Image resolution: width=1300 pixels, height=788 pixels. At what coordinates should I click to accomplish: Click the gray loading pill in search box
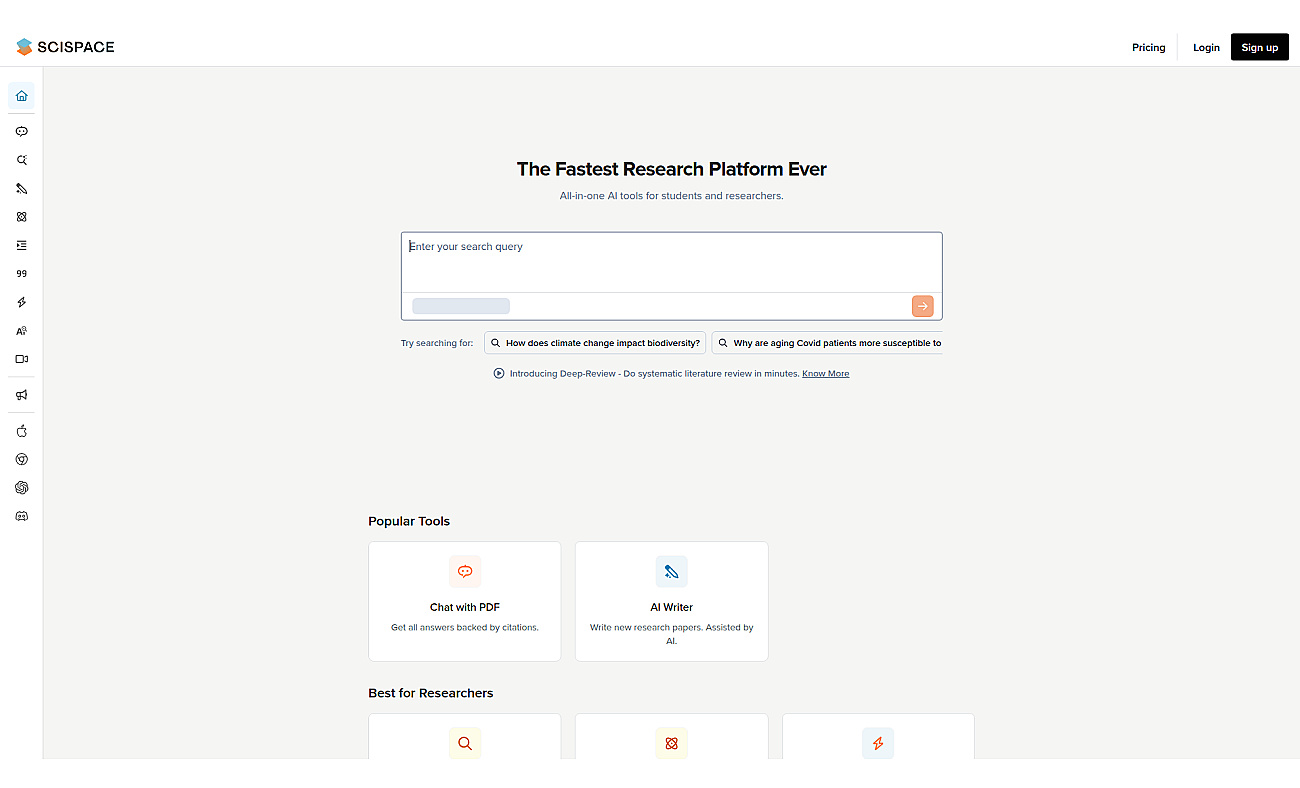tap(461, 306)
